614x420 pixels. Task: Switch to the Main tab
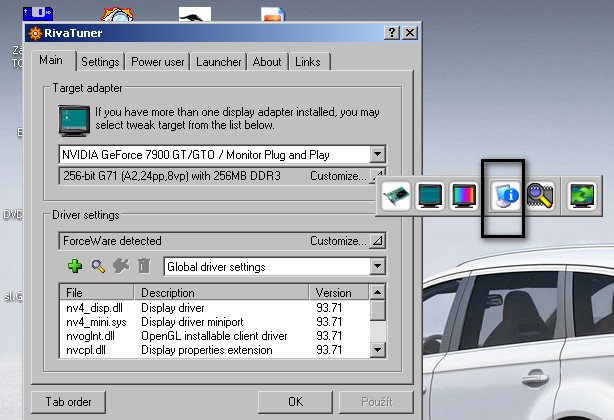[x=51, y=60]
